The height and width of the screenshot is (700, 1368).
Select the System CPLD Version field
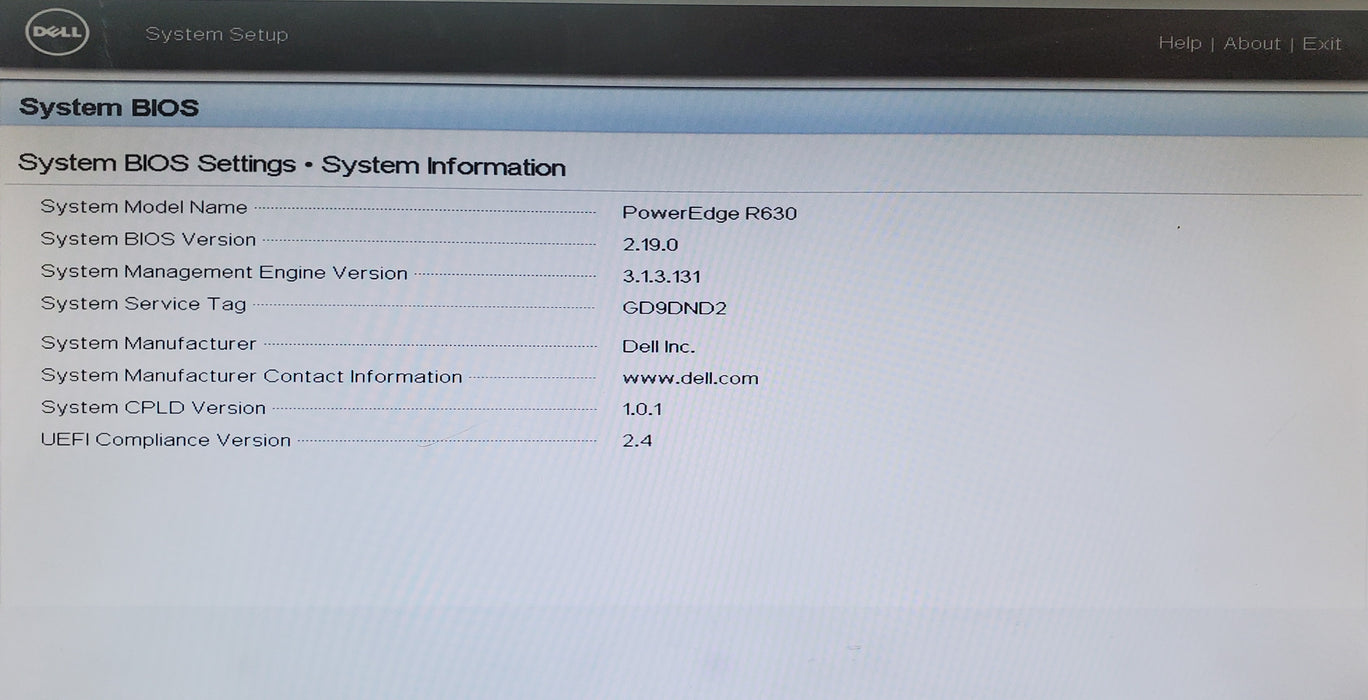pyautogui.click(x=152, y=408)
